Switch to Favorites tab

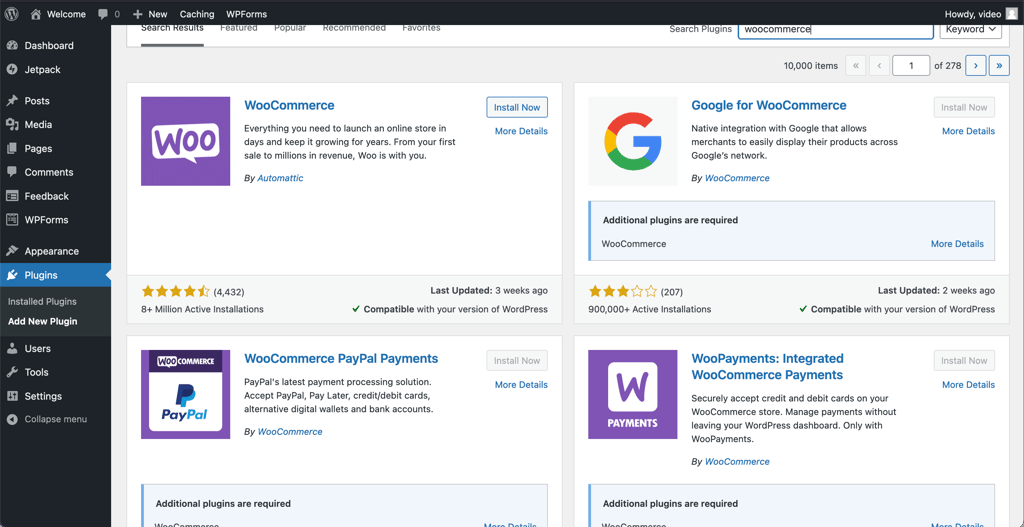[x=421, y=28]
